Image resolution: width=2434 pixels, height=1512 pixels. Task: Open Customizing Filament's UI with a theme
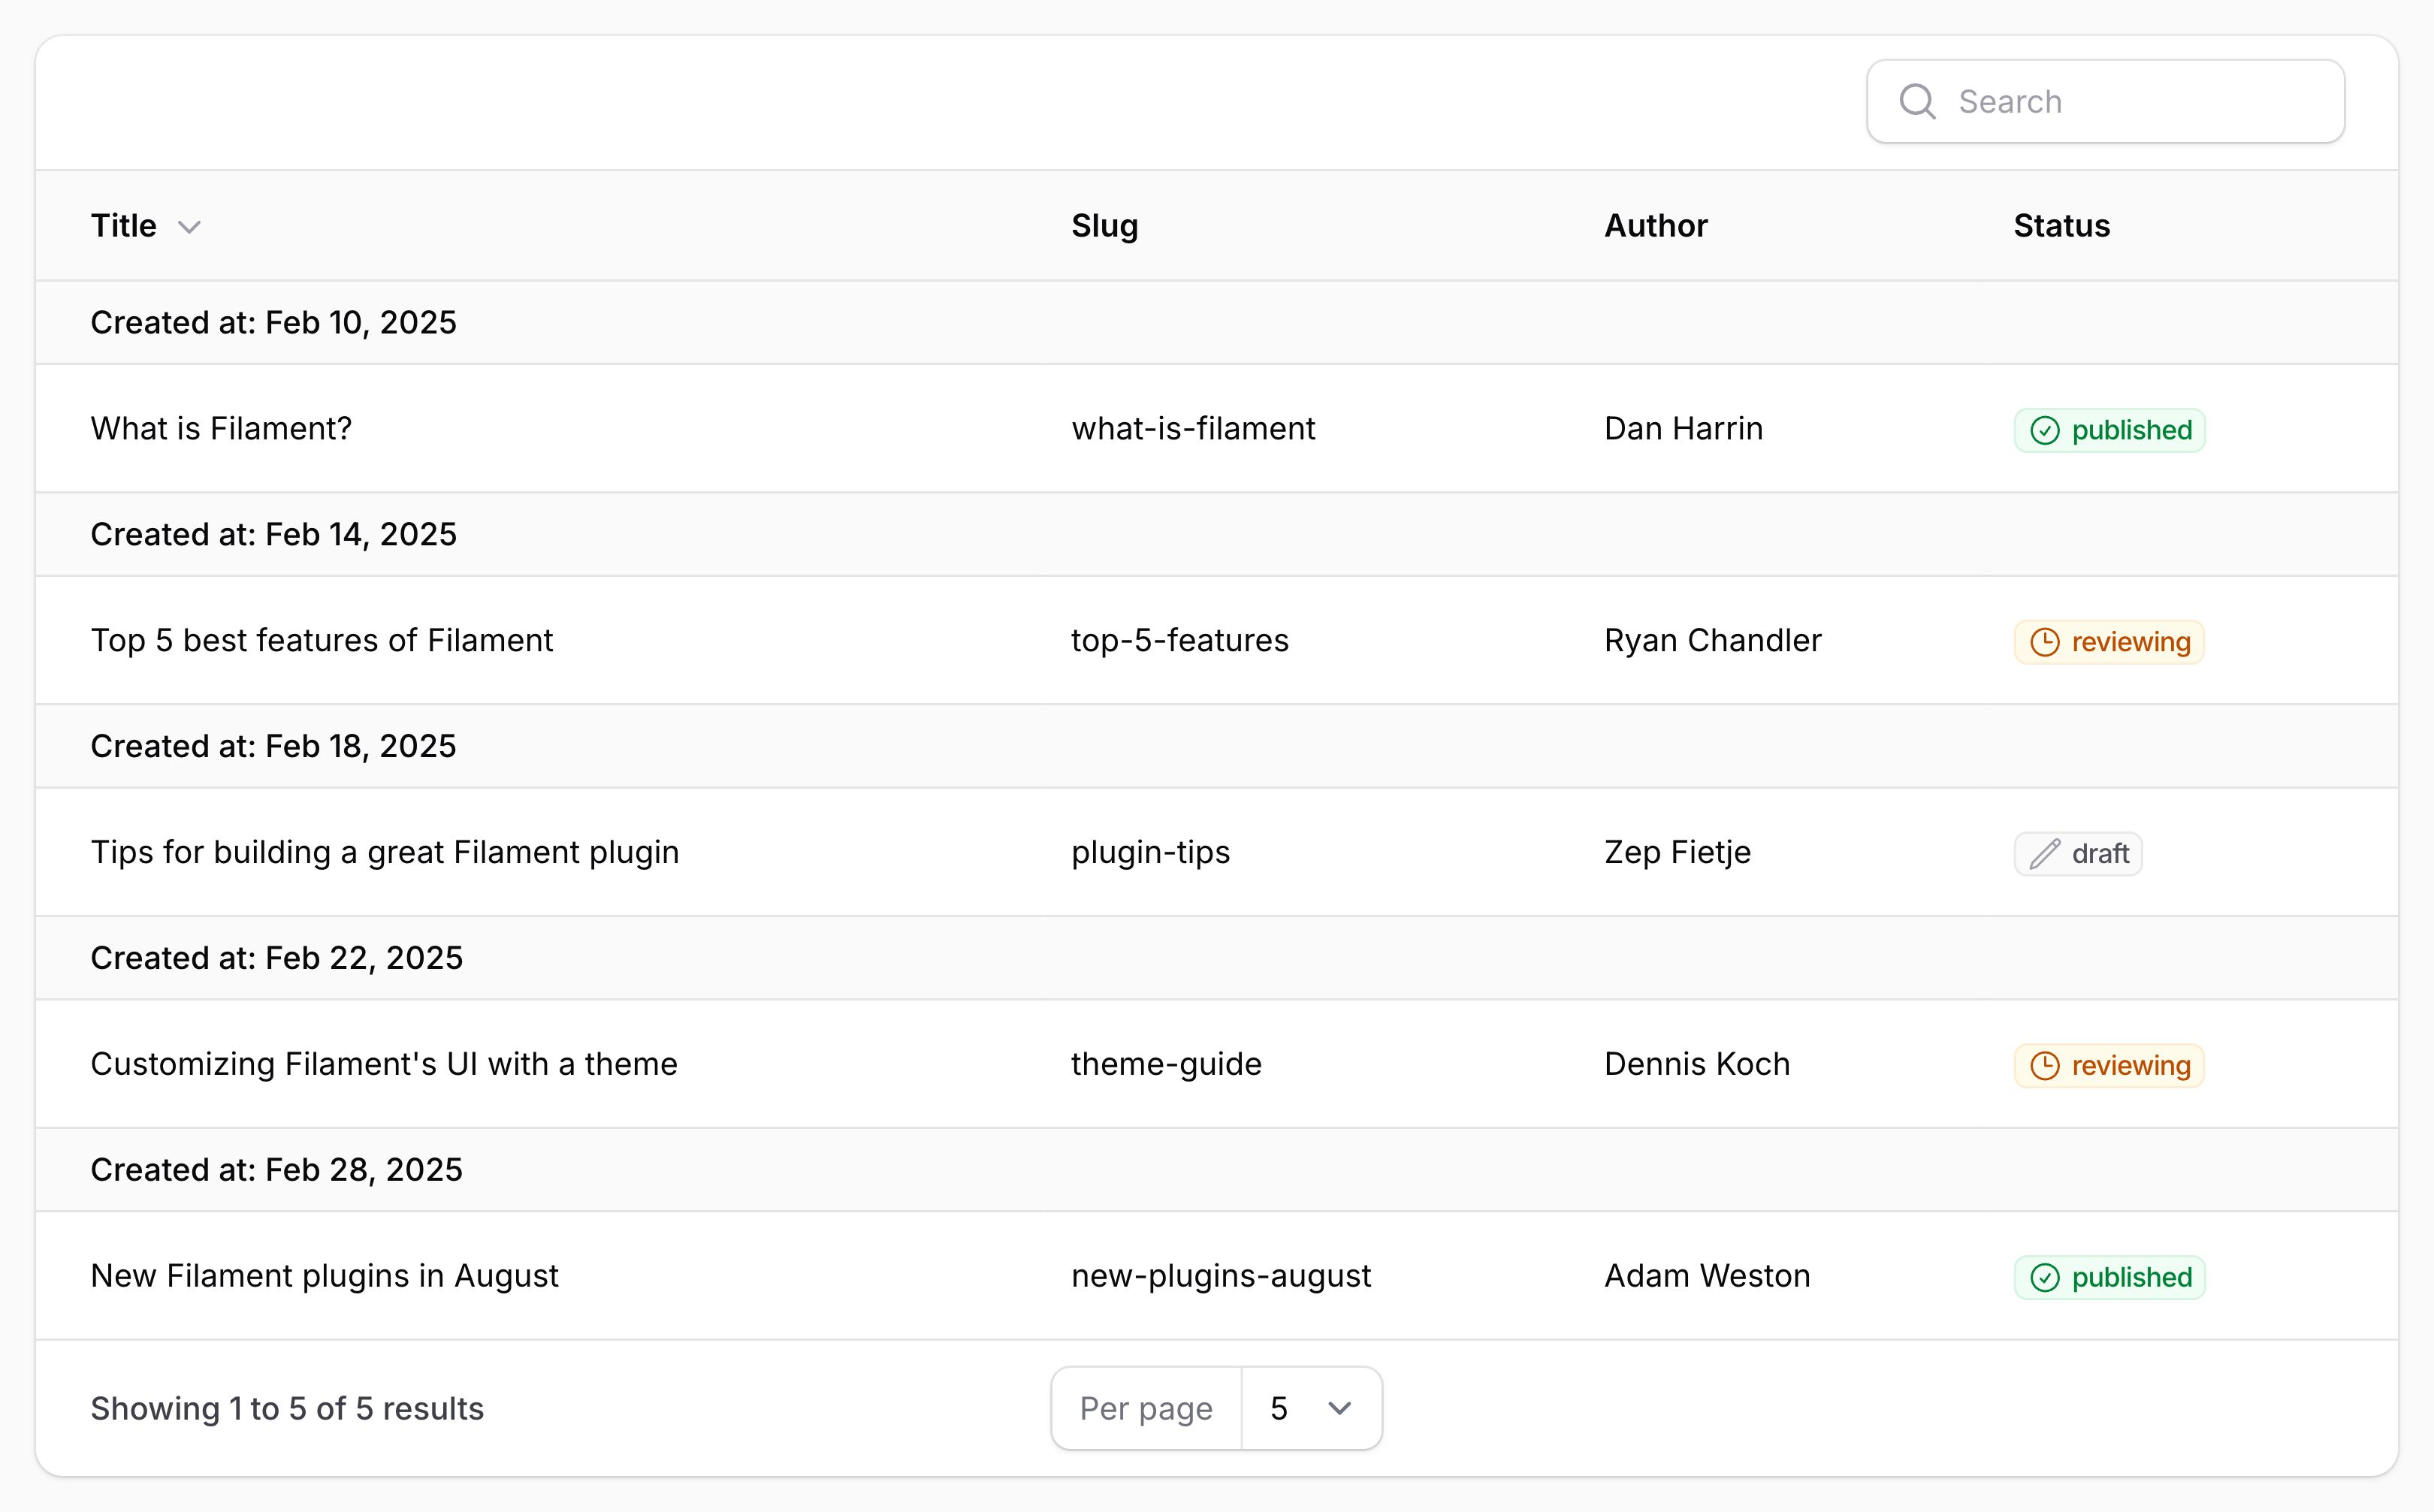click(x=384, y=1064)
